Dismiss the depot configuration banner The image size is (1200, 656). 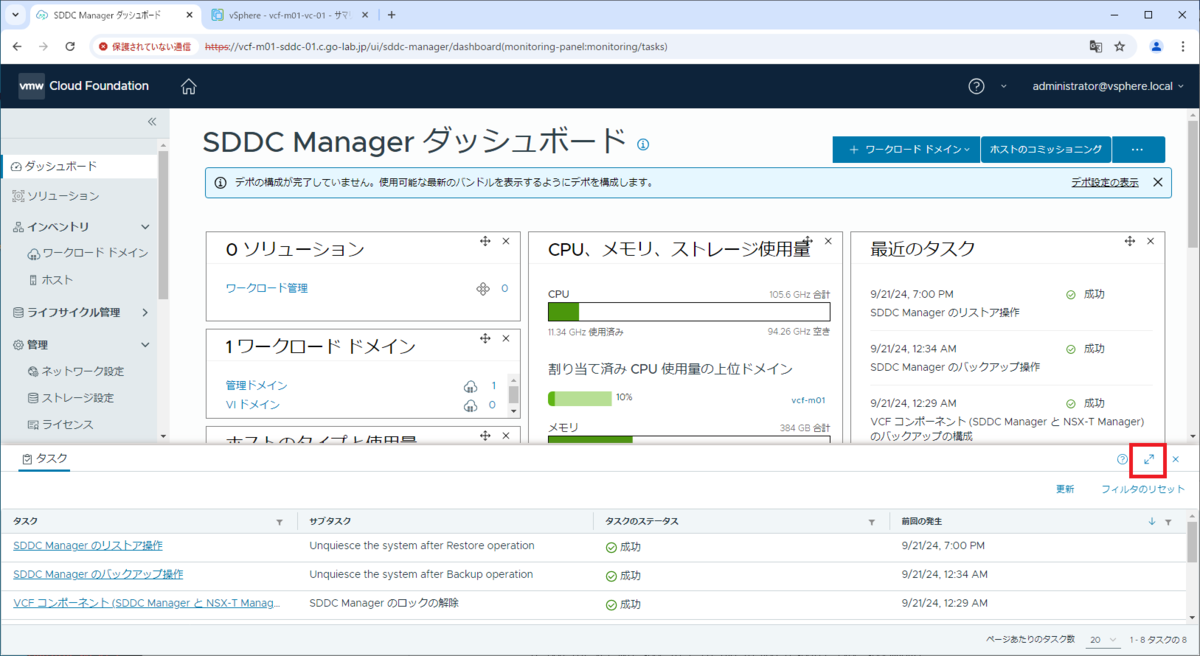pos(1157,182)
